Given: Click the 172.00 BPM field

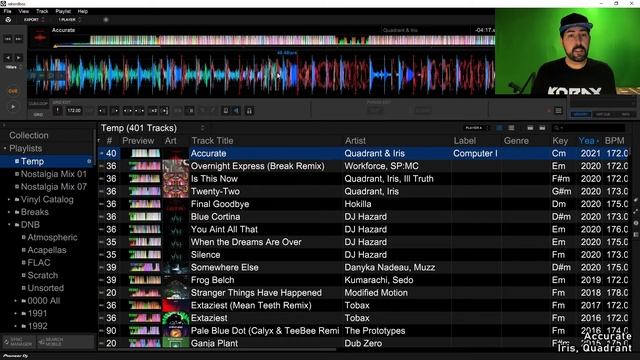Looking at the screenshot, I should pyautogui.click(x=74, y=110).
